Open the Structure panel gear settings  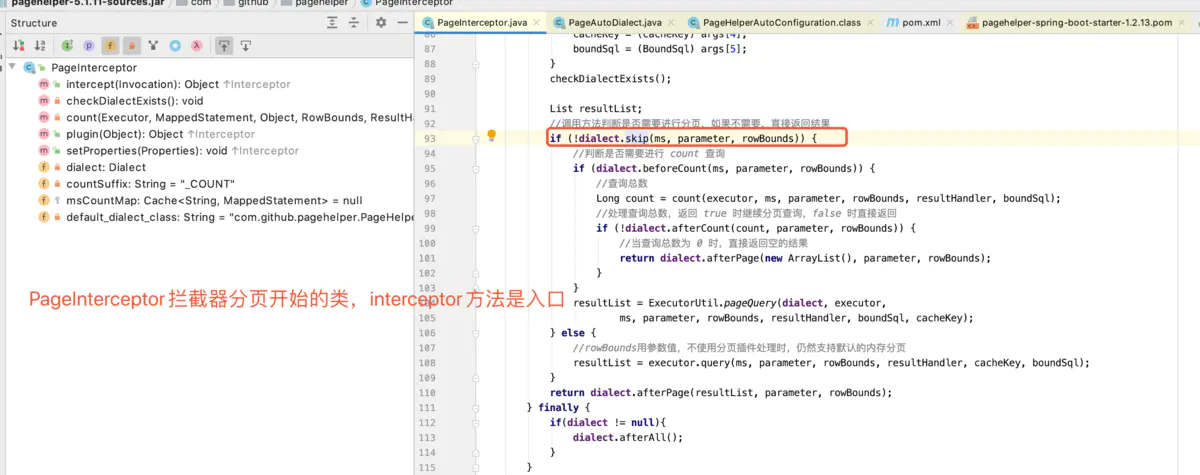click(x=380, y=22)
